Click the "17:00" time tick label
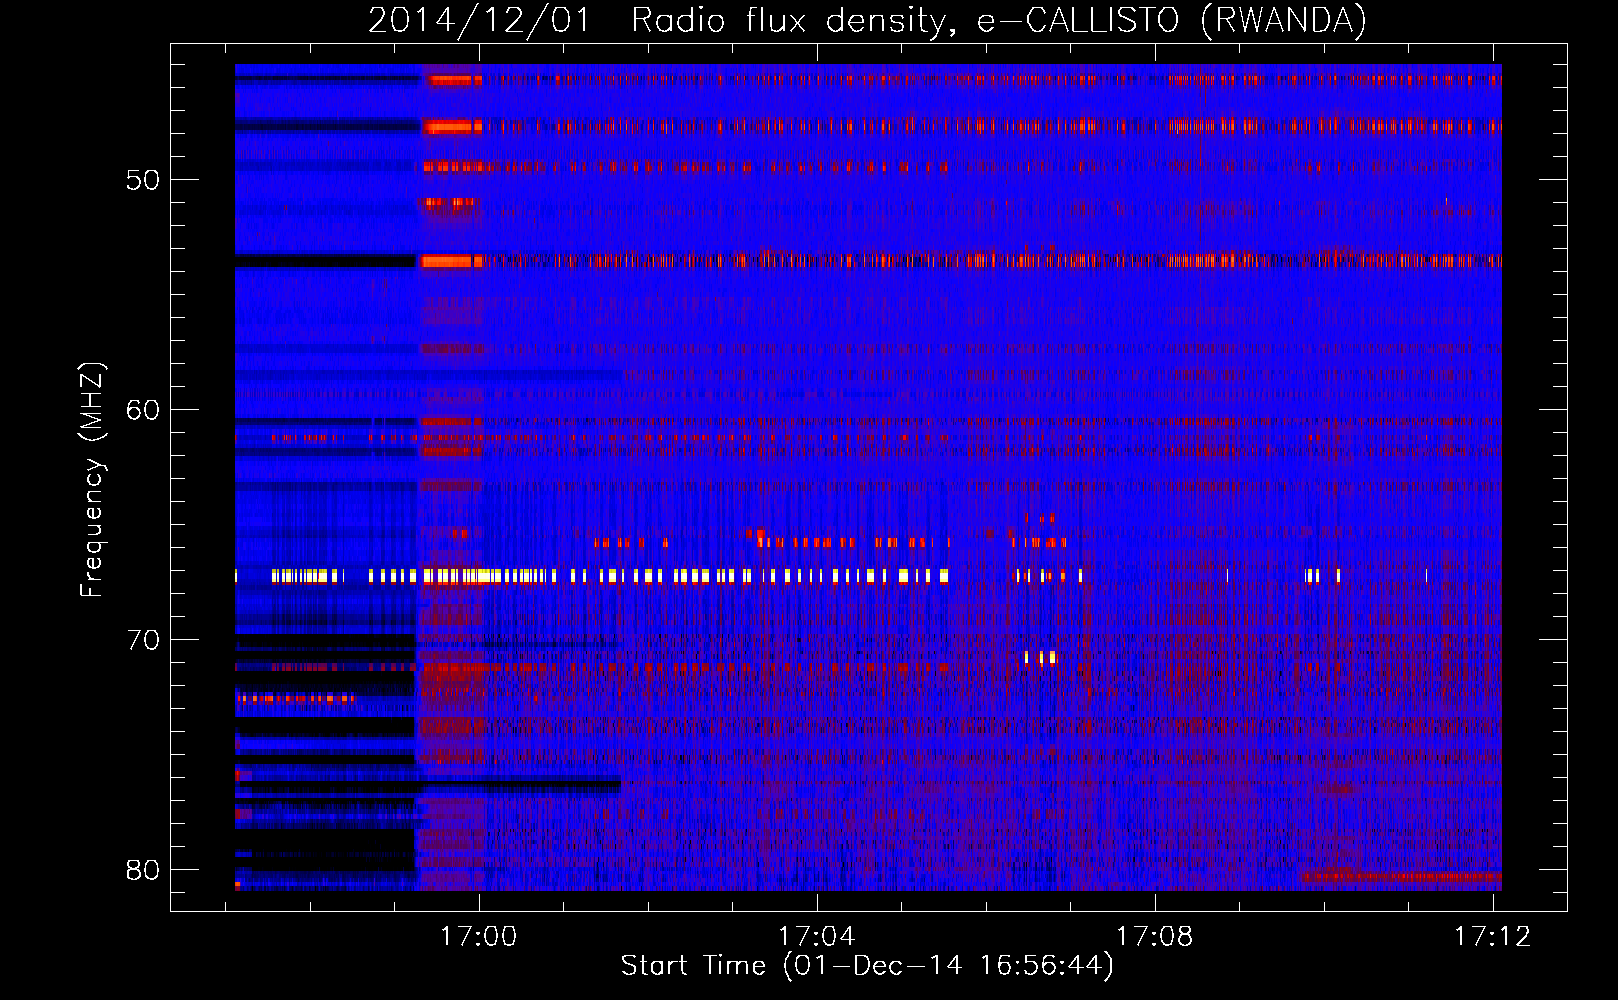 [479, 936]
